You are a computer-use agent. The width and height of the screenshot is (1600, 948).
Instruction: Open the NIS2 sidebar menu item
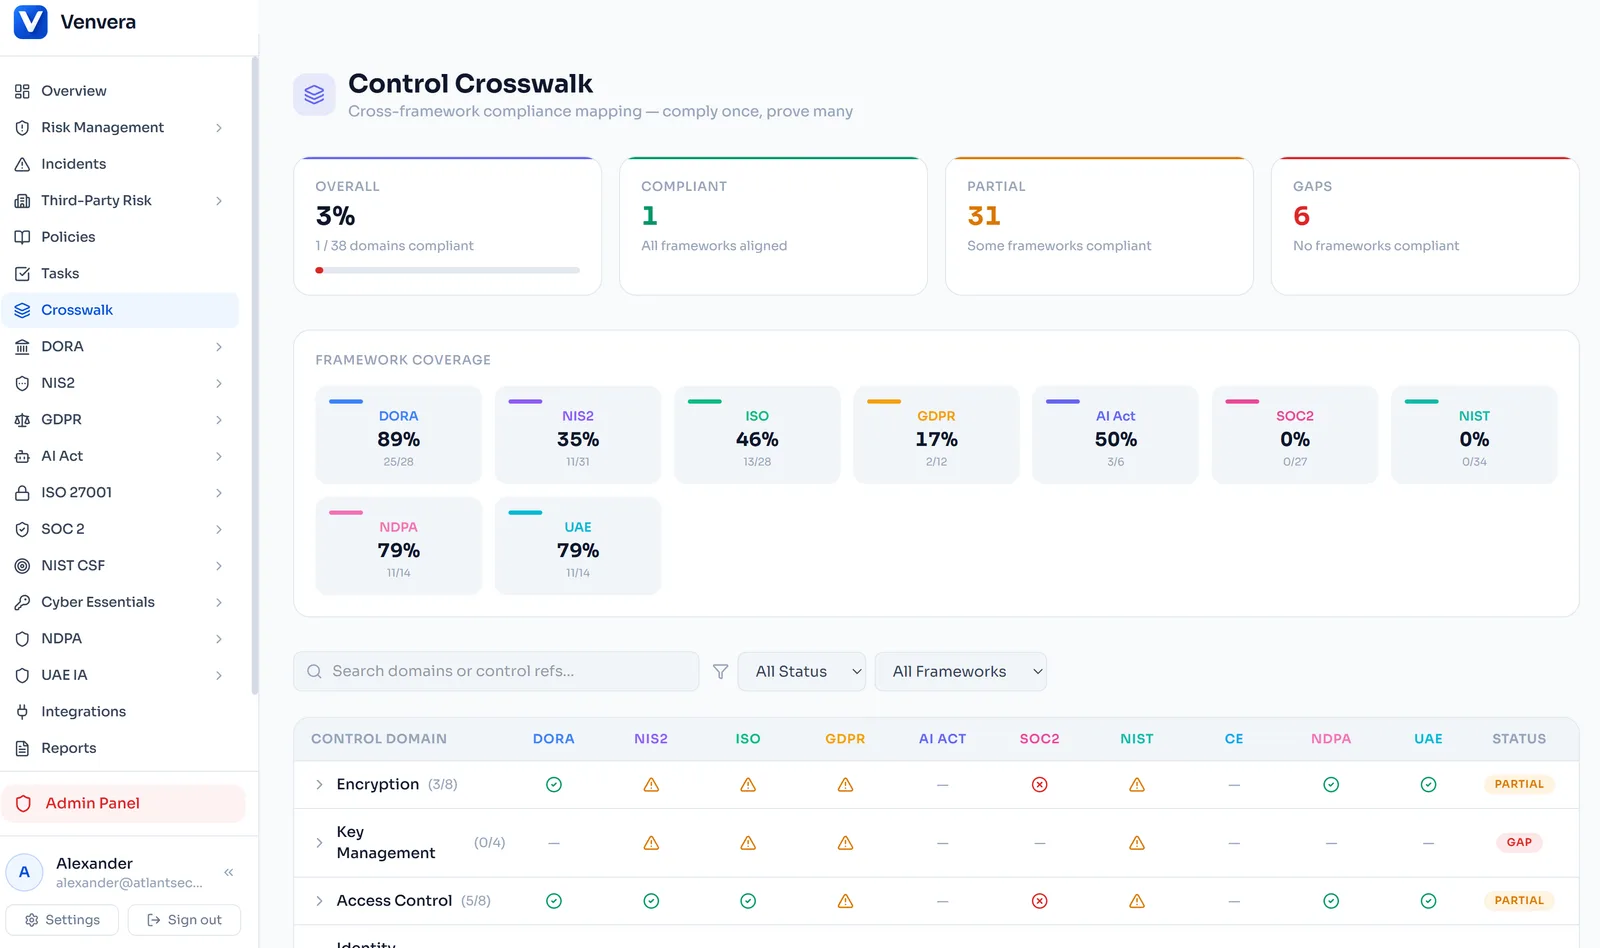click(120, 383)
